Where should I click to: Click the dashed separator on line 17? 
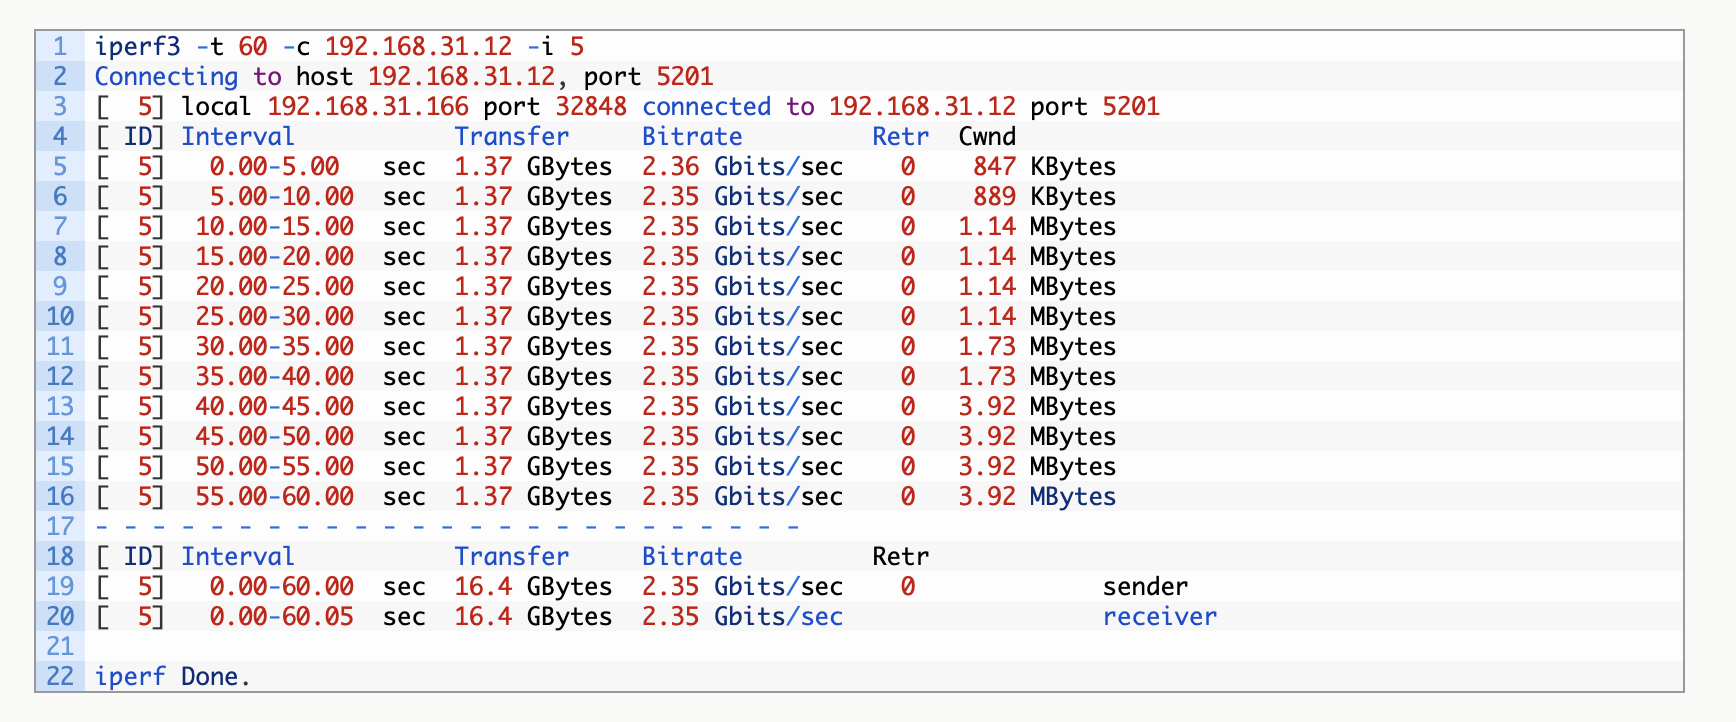pyautogui.click(x=446, y=527)
